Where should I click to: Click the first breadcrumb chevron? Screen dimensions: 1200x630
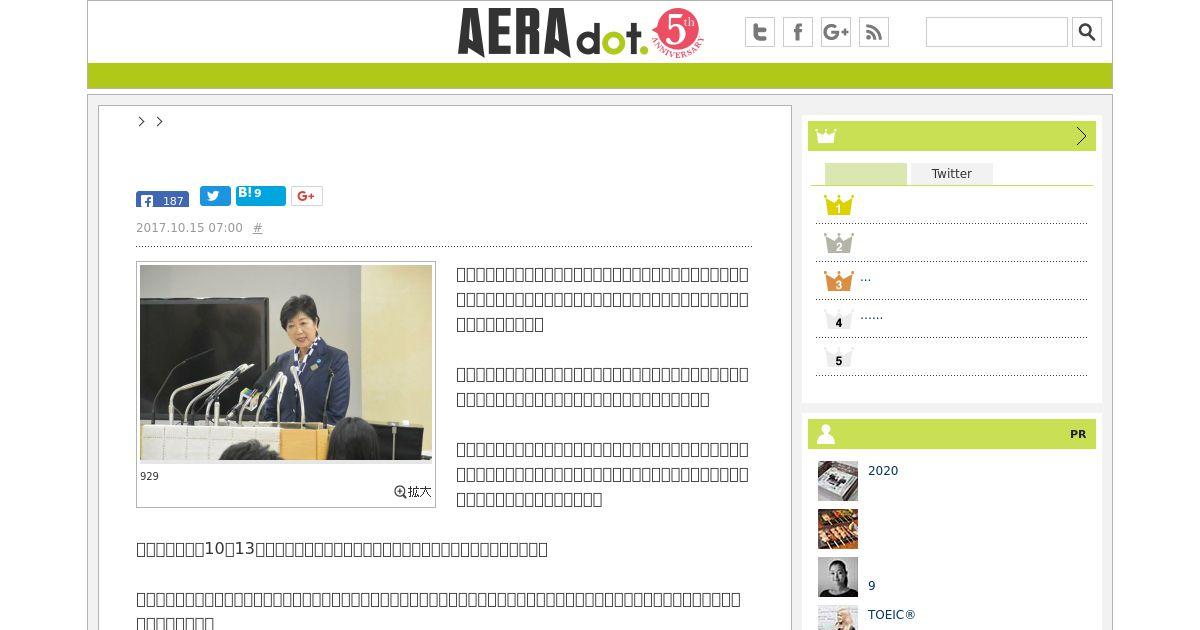click(x=141, y=121)
